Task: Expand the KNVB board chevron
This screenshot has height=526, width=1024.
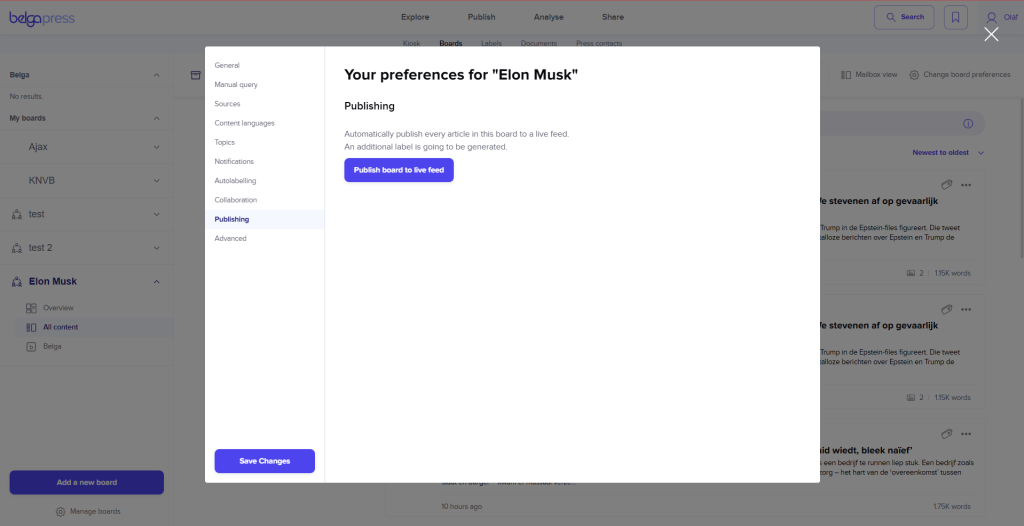Action: (x=156, y=181)
